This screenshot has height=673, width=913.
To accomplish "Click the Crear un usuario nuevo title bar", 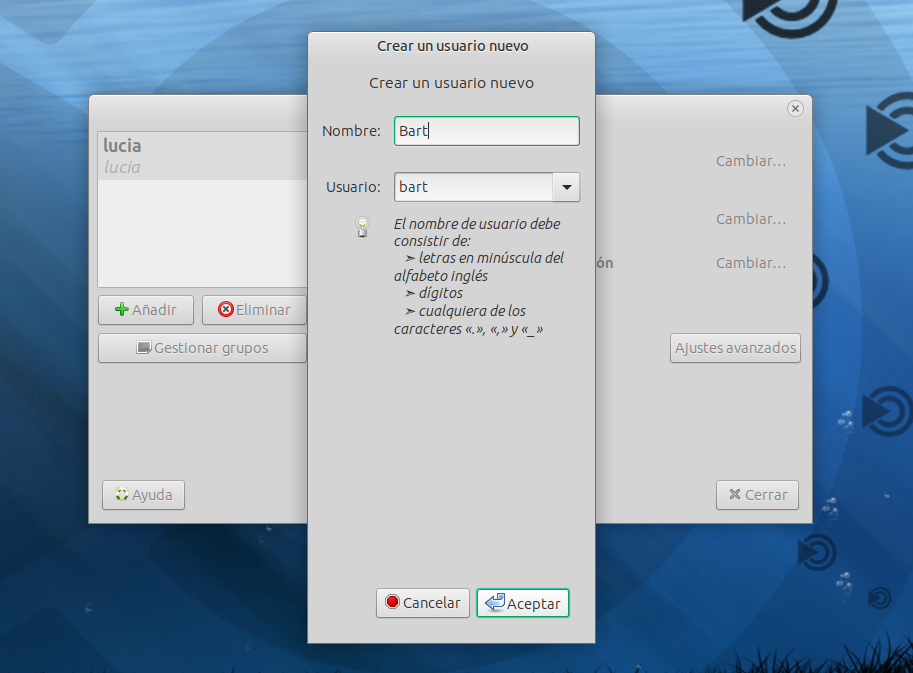I will (452, 46).
